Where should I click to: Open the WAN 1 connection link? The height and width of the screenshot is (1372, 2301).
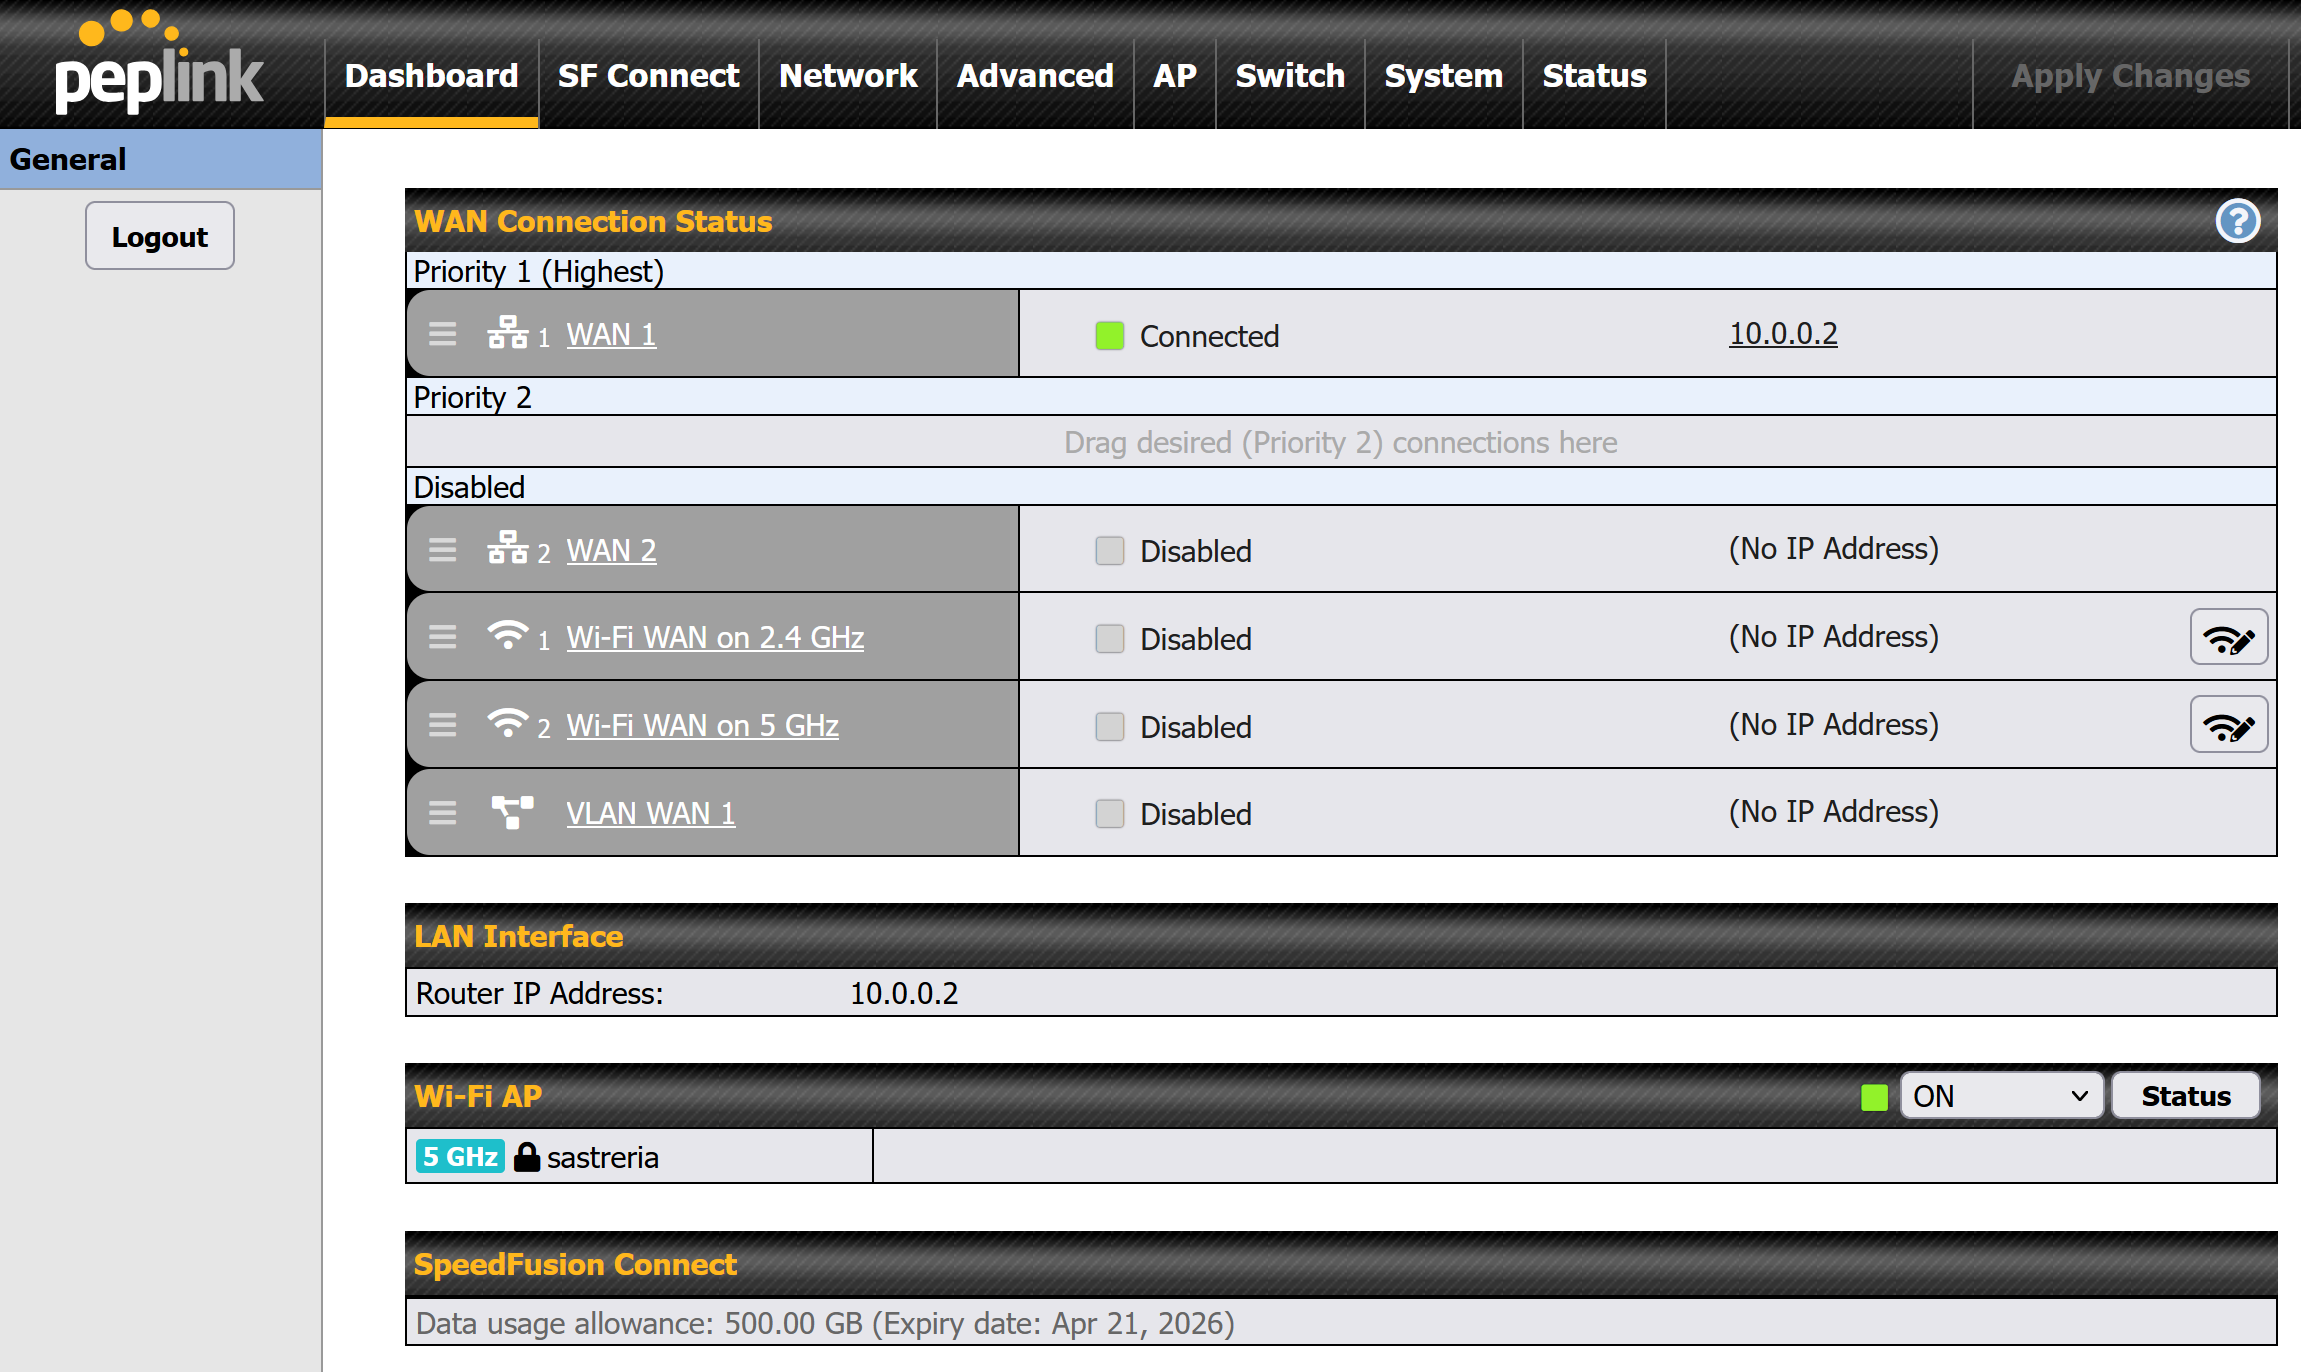612,334
